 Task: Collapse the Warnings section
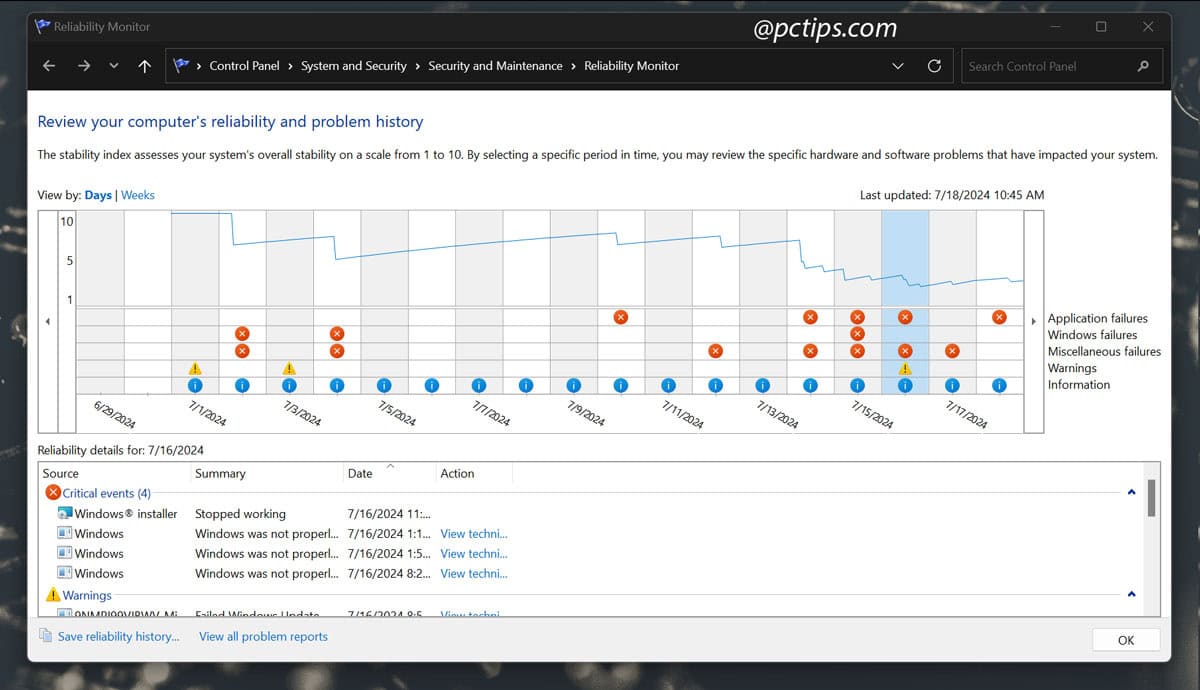1131,595
